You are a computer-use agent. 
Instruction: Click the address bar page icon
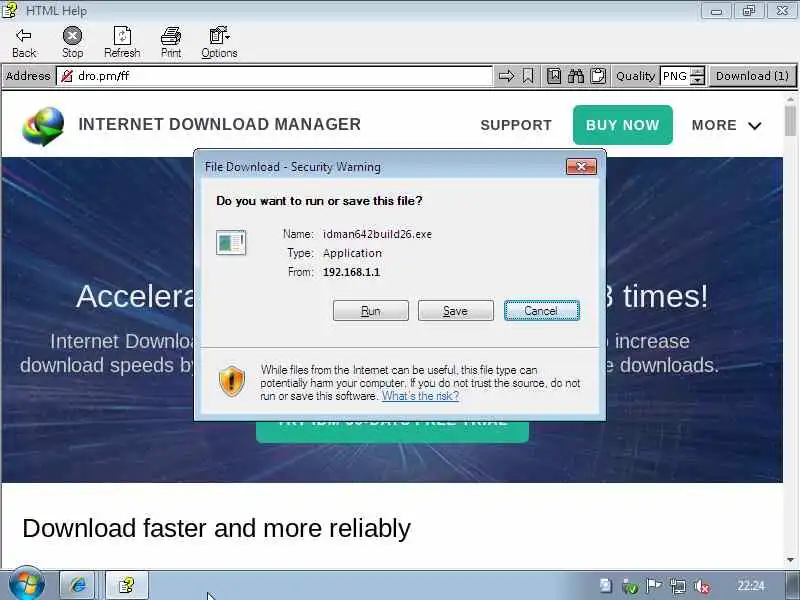point(66,76)
